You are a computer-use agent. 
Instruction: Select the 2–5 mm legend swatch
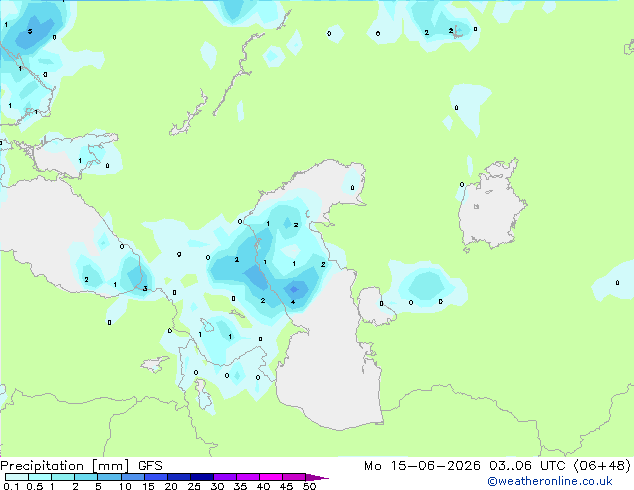click(86, 477)
